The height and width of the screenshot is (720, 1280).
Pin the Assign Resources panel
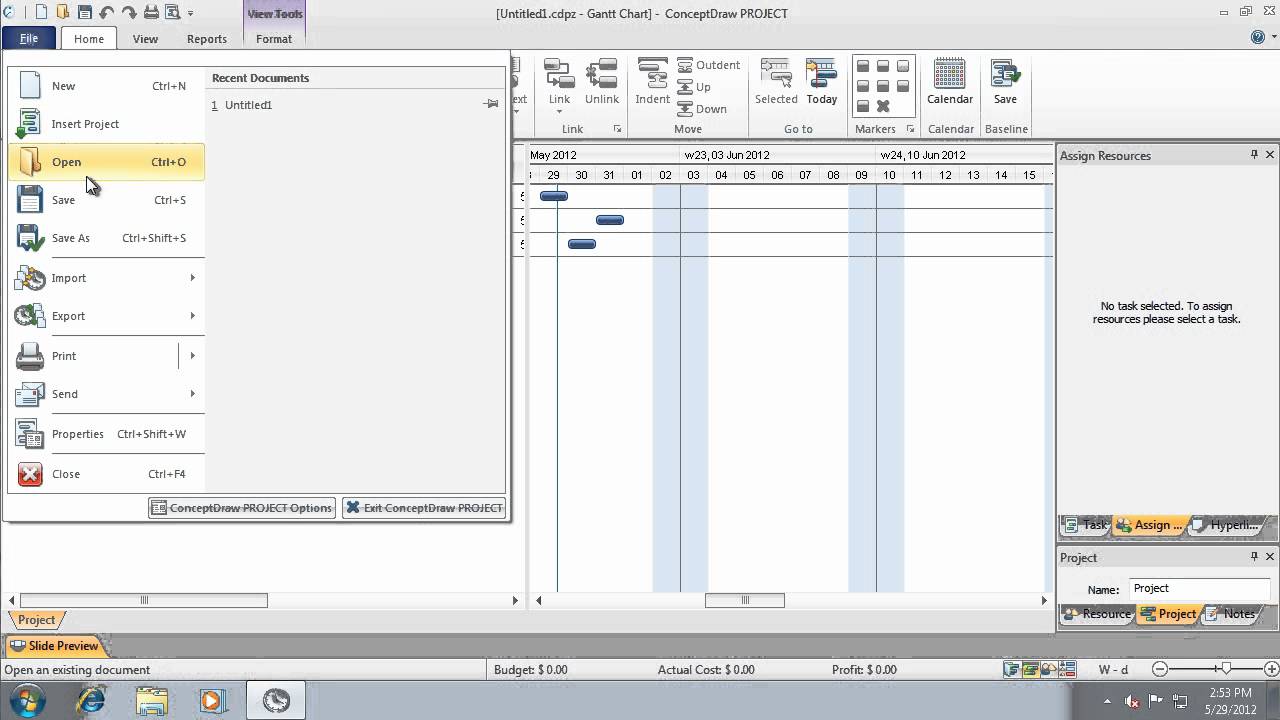(x=1254, y=155)
